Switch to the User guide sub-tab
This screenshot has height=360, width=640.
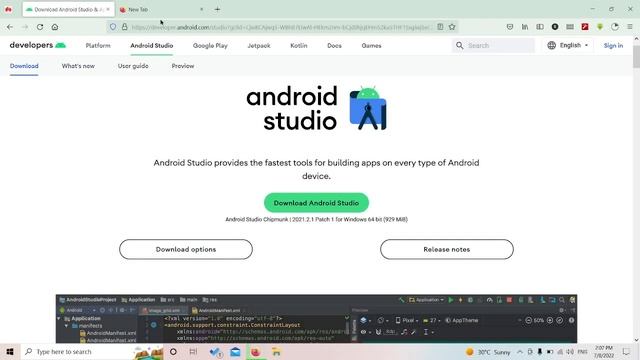point(133,66)
